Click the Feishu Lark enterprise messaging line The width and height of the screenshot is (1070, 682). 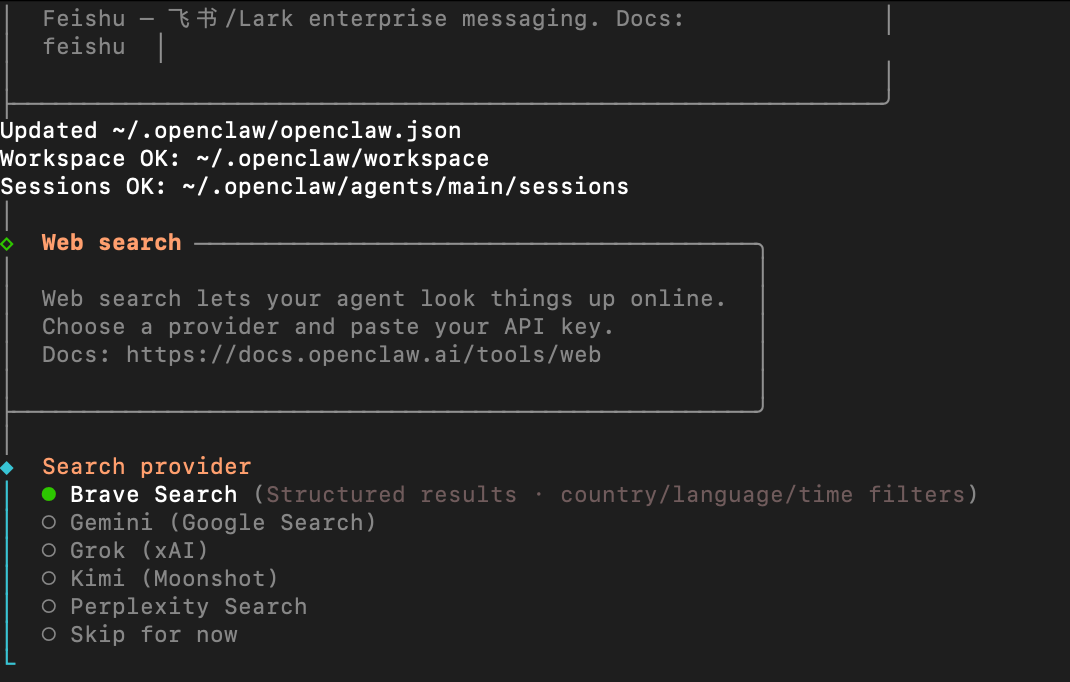(x=363, y=18)
